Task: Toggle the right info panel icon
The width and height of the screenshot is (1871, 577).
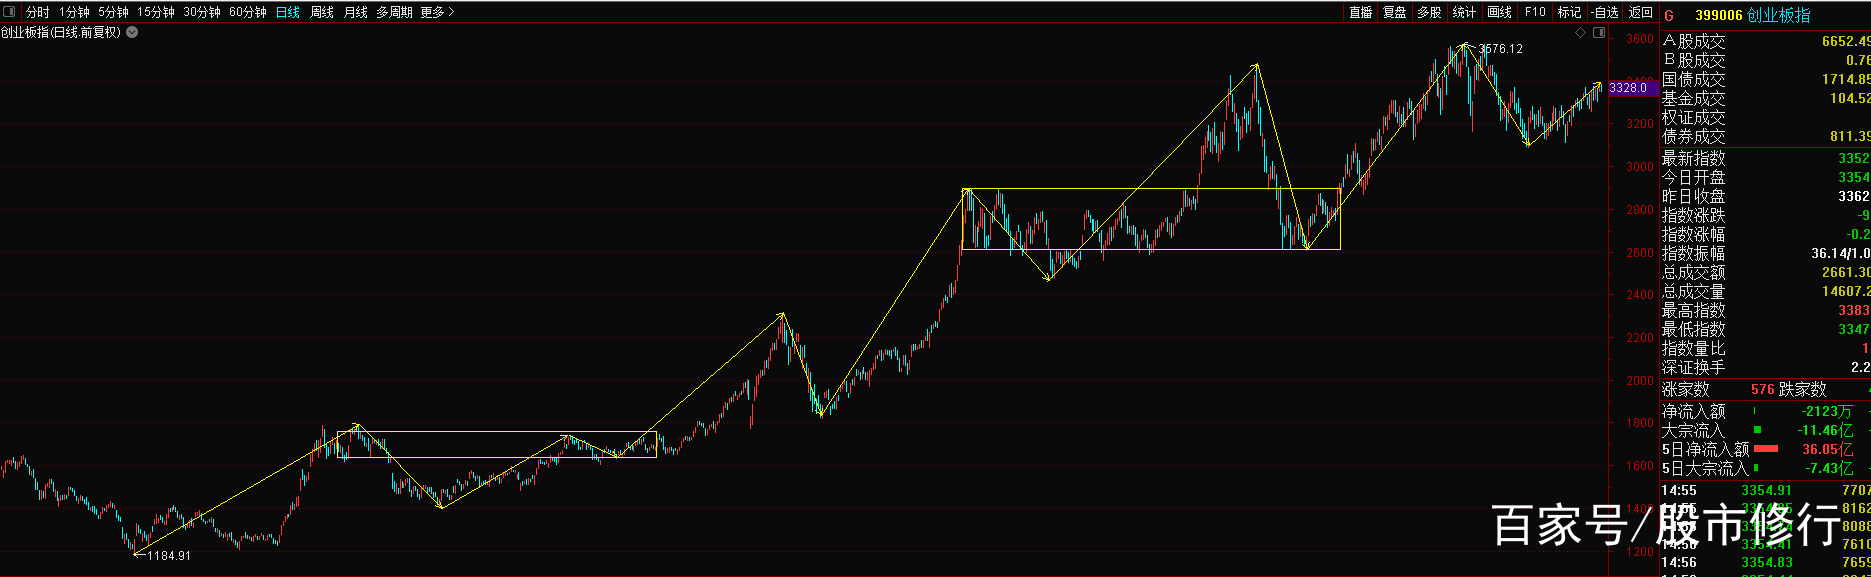Action: 1599,32
